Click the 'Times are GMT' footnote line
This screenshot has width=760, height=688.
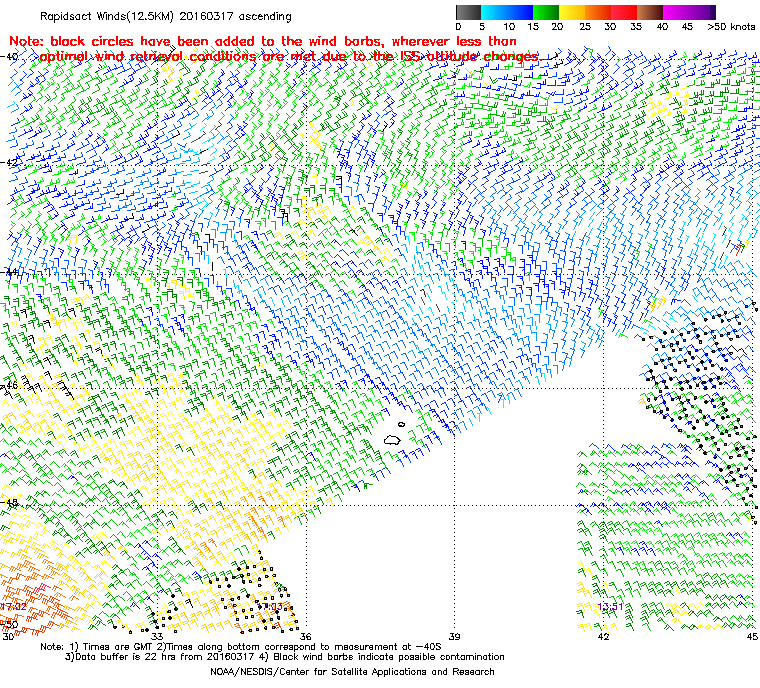coord(241,647)
